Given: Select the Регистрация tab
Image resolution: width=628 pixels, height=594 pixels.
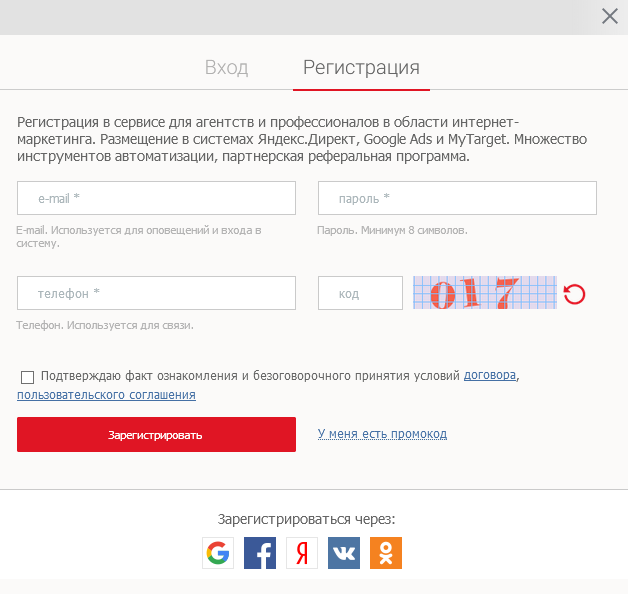Looking at the screenshot, I should [361, 68].
